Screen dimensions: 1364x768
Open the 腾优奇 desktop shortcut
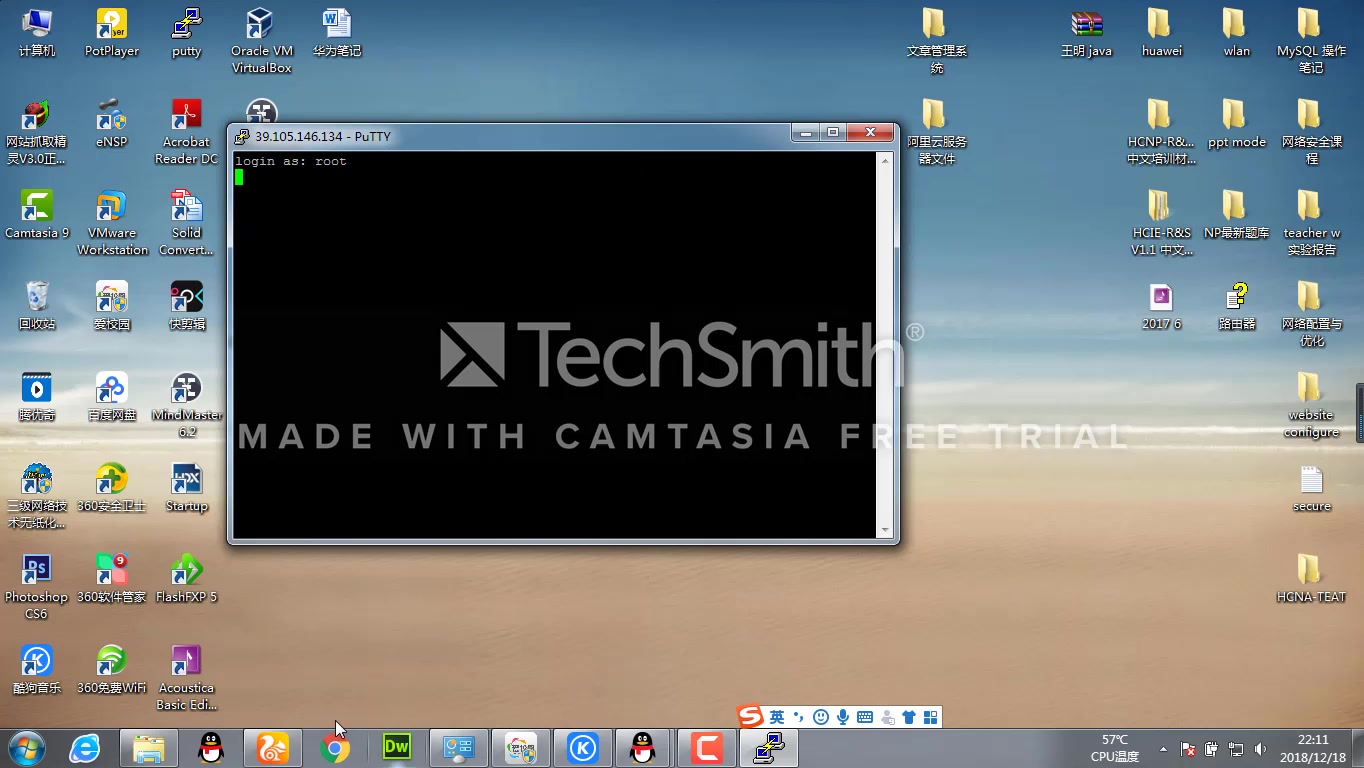[x=37, y=396]
